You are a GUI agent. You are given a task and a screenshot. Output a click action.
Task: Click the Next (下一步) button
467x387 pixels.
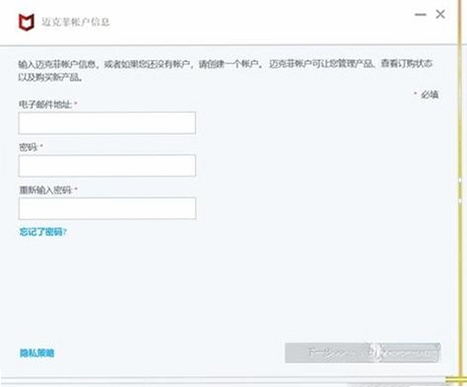362,352
